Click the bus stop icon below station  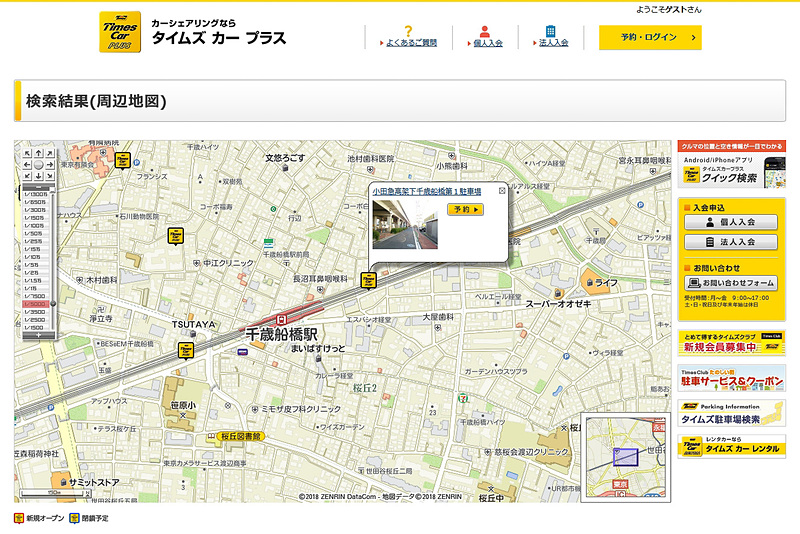click(x=242, y=352)
